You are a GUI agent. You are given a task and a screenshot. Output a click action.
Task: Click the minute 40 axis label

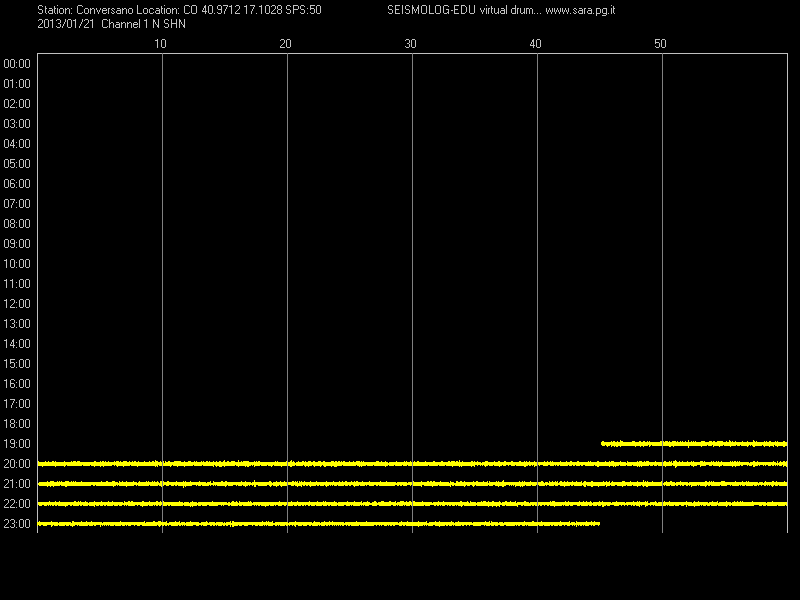click(535, 44)
